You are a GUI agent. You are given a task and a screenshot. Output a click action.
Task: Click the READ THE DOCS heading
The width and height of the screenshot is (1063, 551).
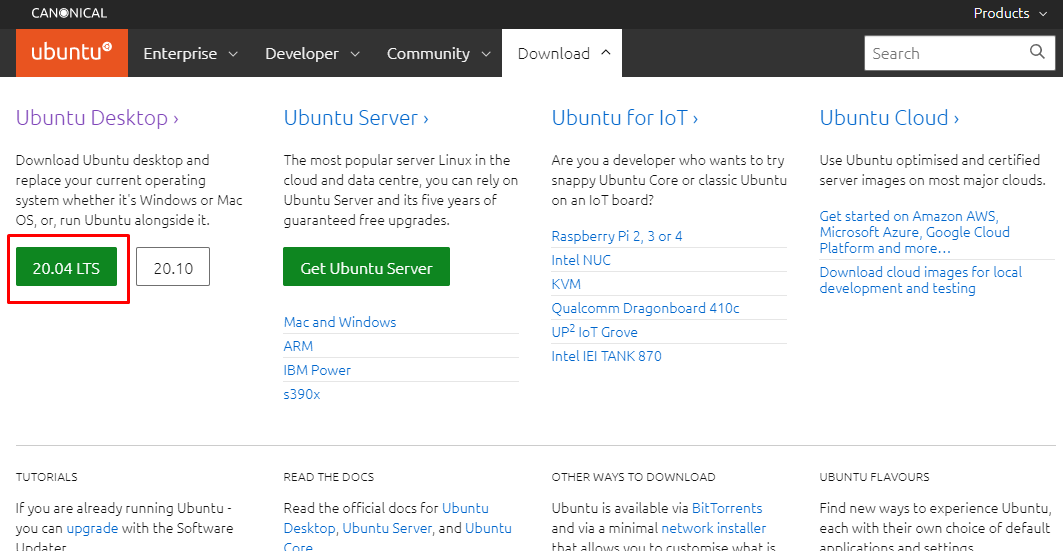click(329, 477)
